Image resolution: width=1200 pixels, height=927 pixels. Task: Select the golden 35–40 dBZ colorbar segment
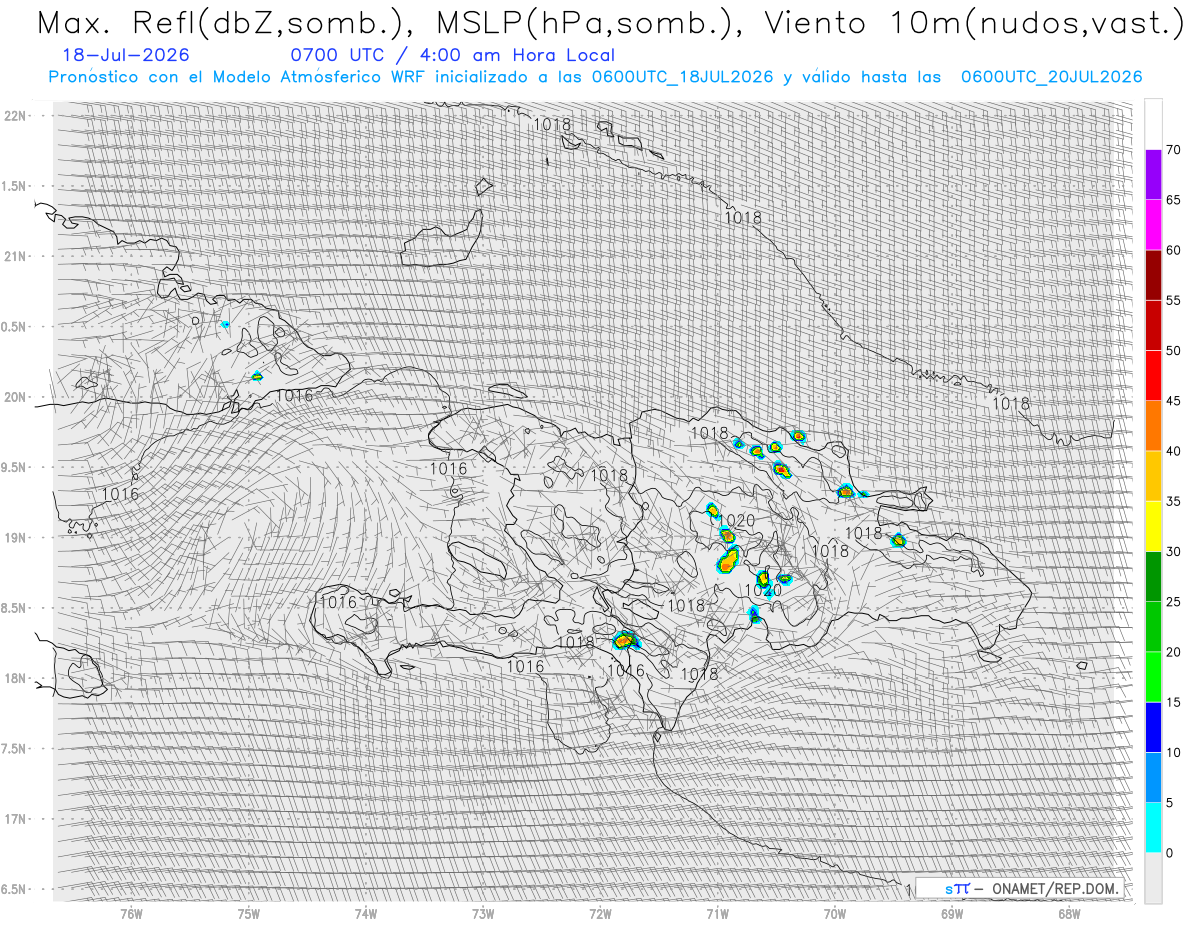coord(1153,476)
